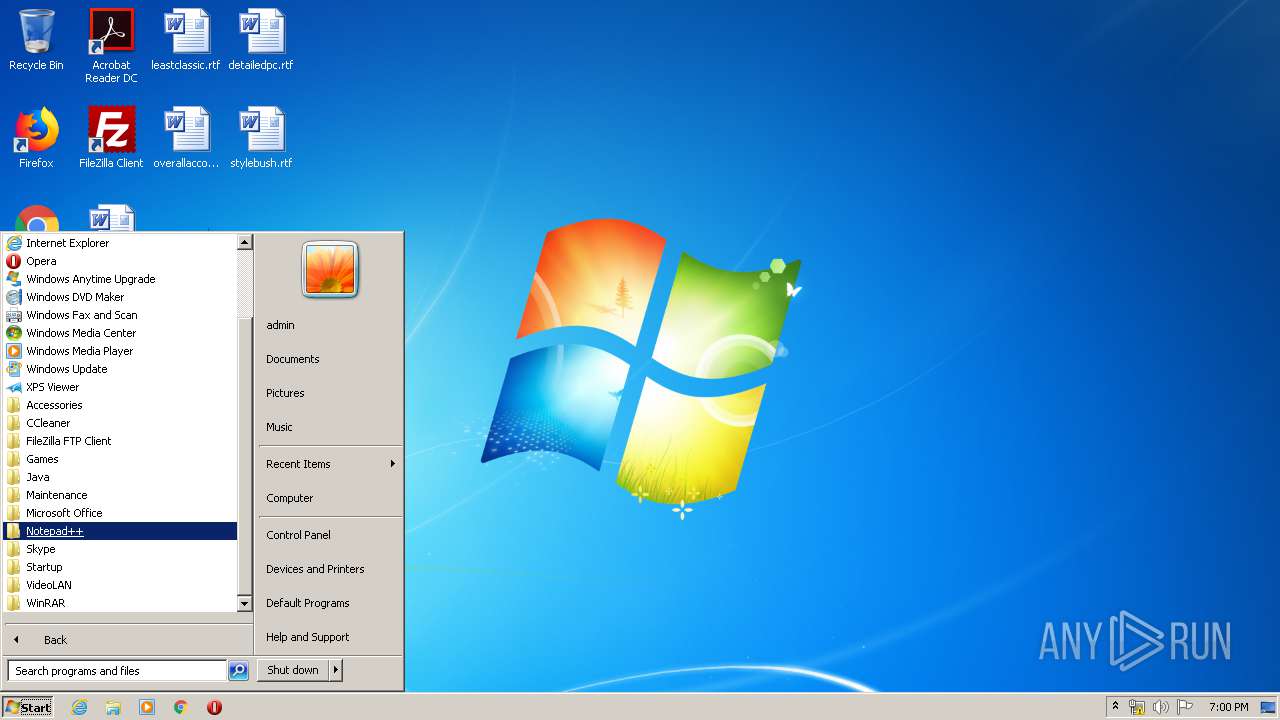The image size is (1280, 720).
Task: Select the Recycle Bin desktop icon
Action: 36,40
